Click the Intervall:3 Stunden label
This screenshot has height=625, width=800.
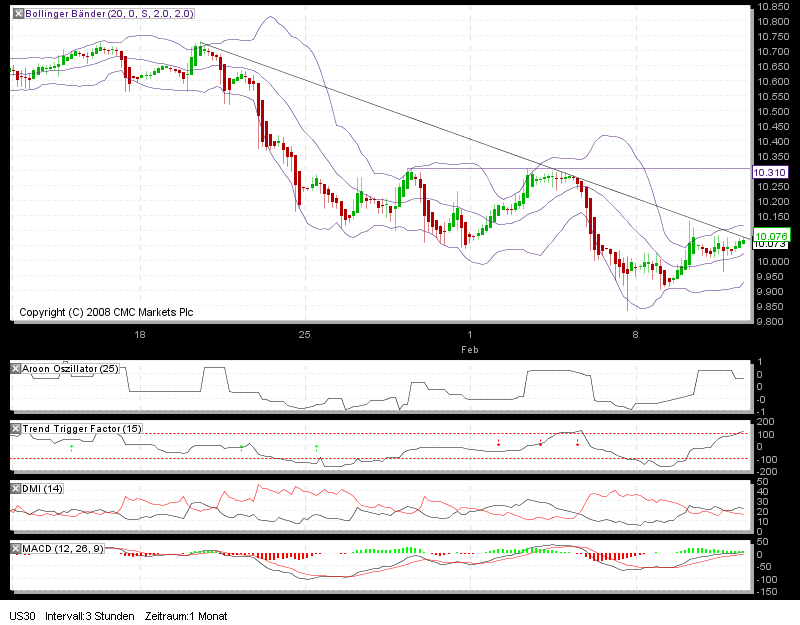pyautogui.click(x=90, y=616)
